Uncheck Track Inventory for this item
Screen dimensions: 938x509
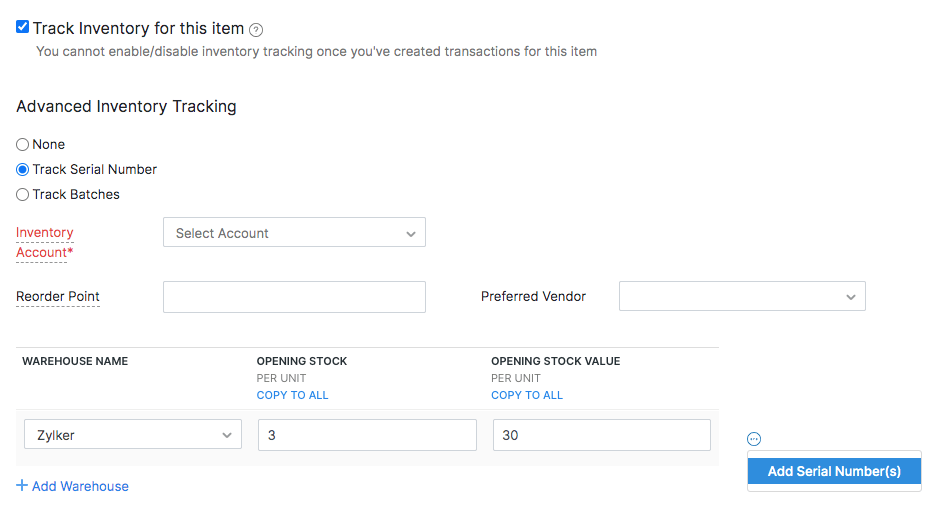23,28
